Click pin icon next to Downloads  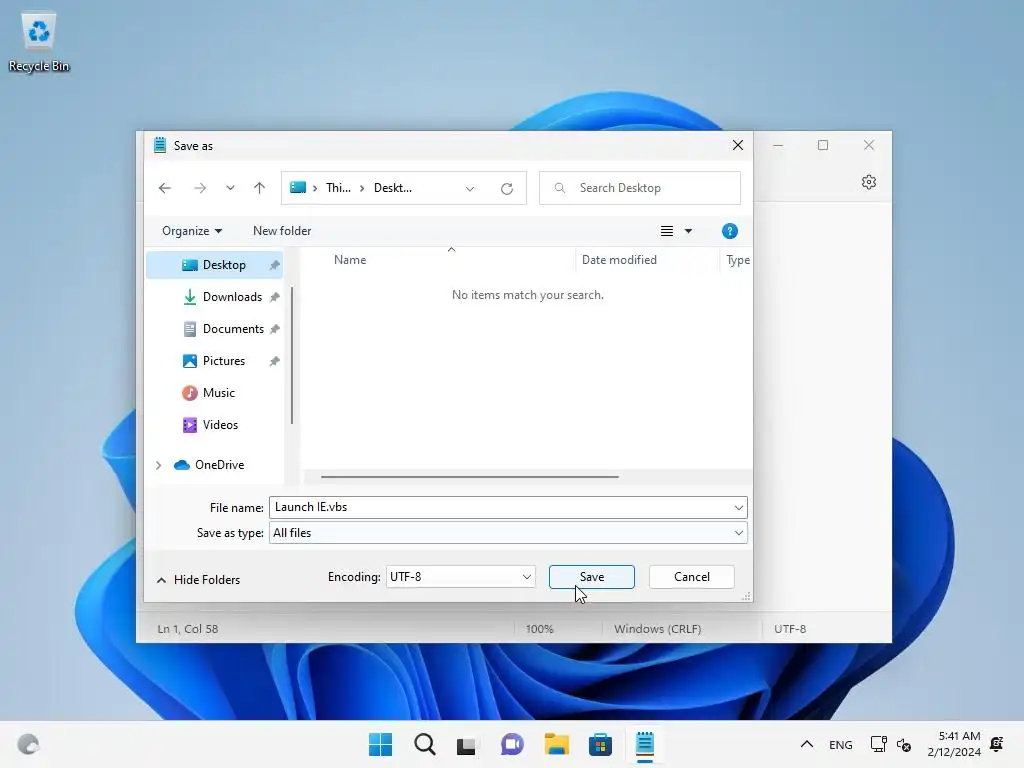click(x=275, y=297)
